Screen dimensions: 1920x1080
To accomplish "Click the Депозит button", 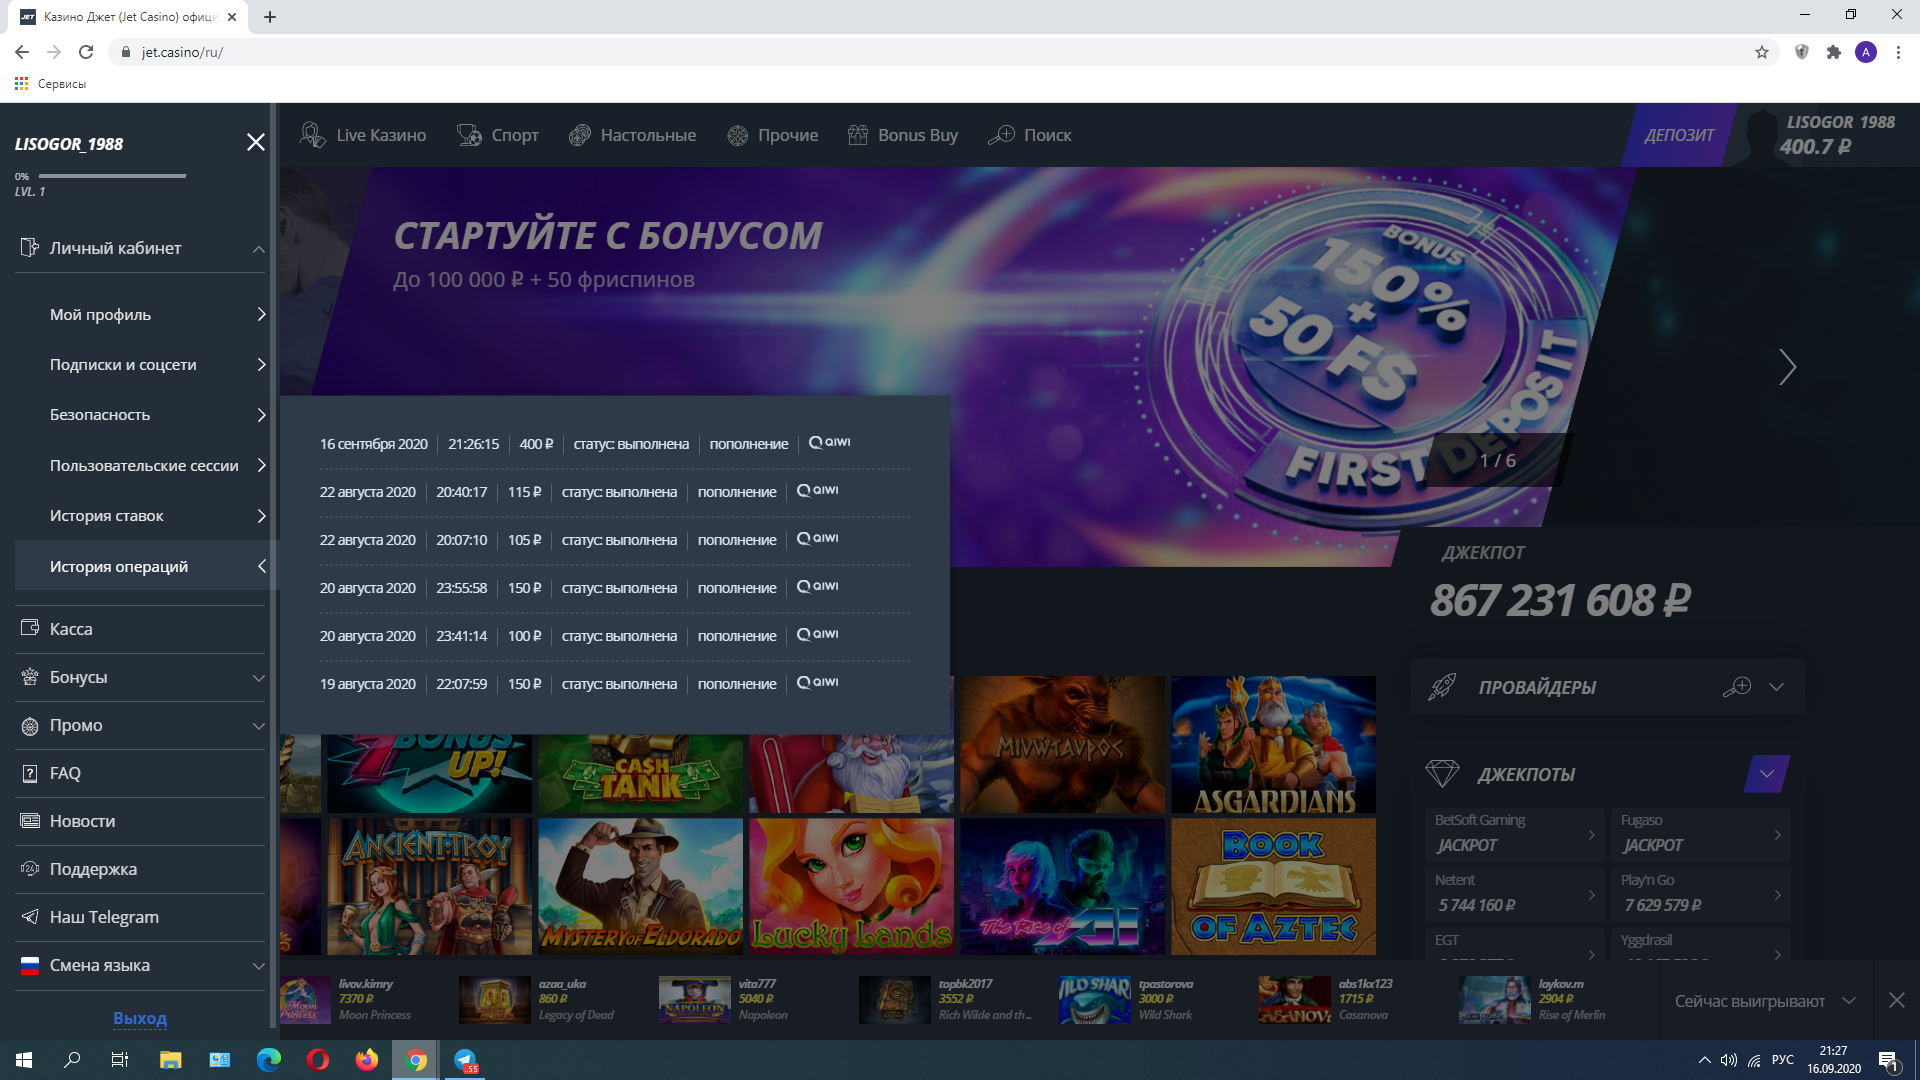I will click(x=1678, y=135).
